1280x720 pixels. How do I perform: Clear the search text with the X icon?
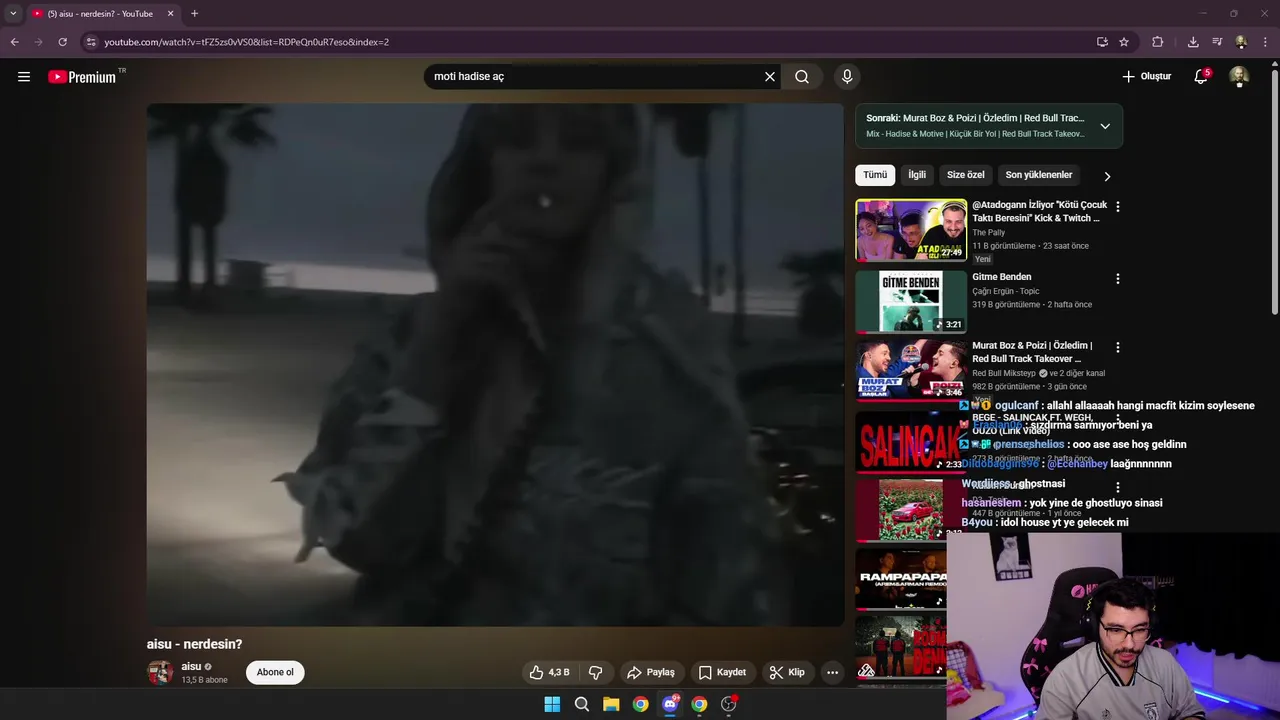pyautogui.click(x=770, y=77)
